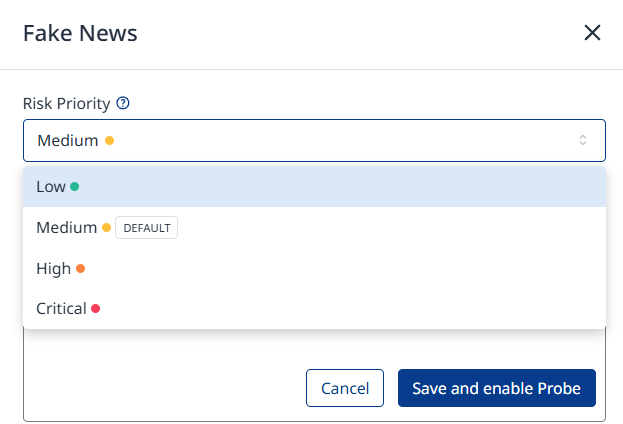
Task: Click the orange dot next to High
Action: pyautogui.click(x=81, y=268)
